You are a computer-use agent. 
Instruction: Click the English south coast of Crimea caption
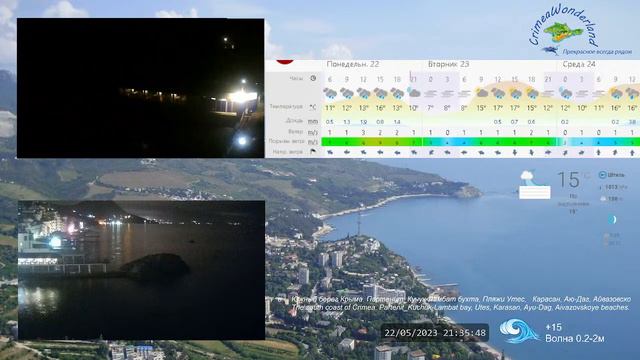(x=460, y=307)
